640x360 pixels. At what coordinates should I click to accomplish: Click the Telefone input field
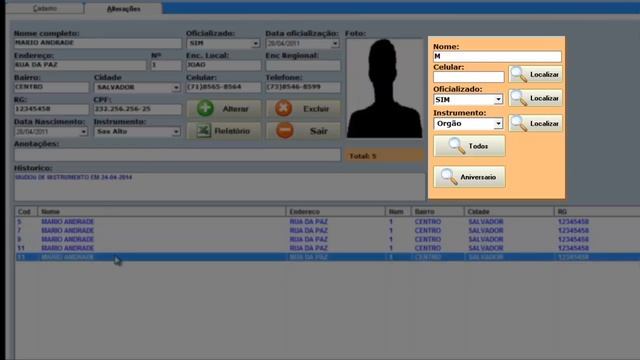[303, 87]
